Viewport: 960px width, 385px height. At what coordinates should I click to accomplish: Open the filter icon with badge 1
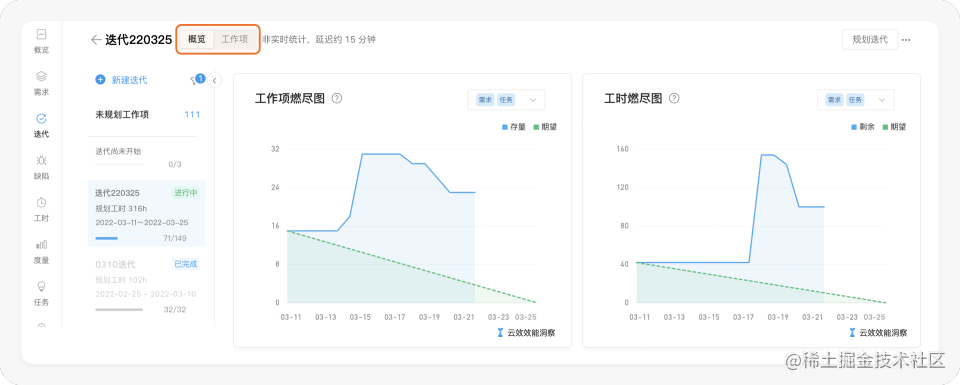click(x=197, y=80)
